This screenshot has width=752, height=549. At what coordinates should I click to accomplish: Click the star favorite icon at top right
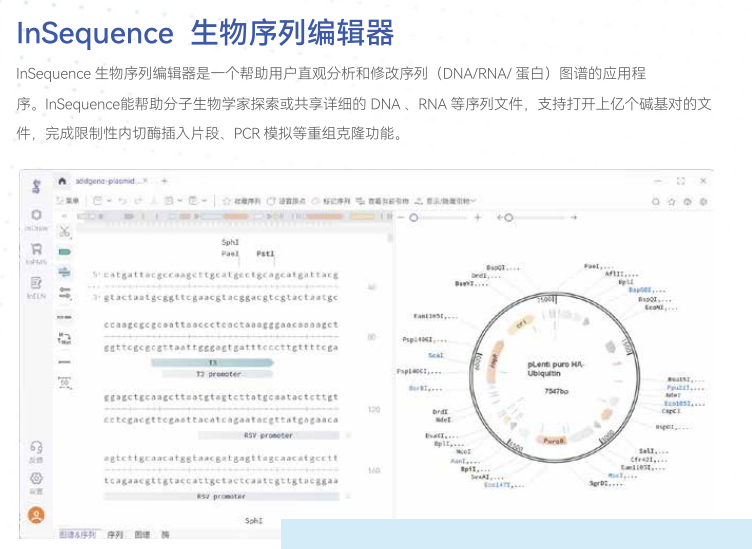pyautogui.click(x=672, y=201)
